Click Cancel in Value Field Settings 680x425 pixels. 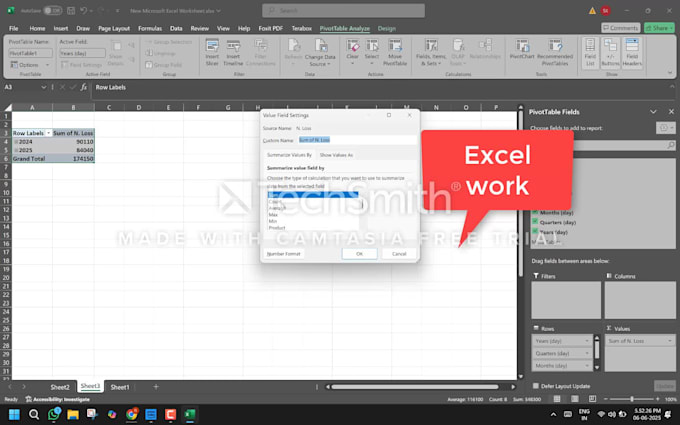399,254
